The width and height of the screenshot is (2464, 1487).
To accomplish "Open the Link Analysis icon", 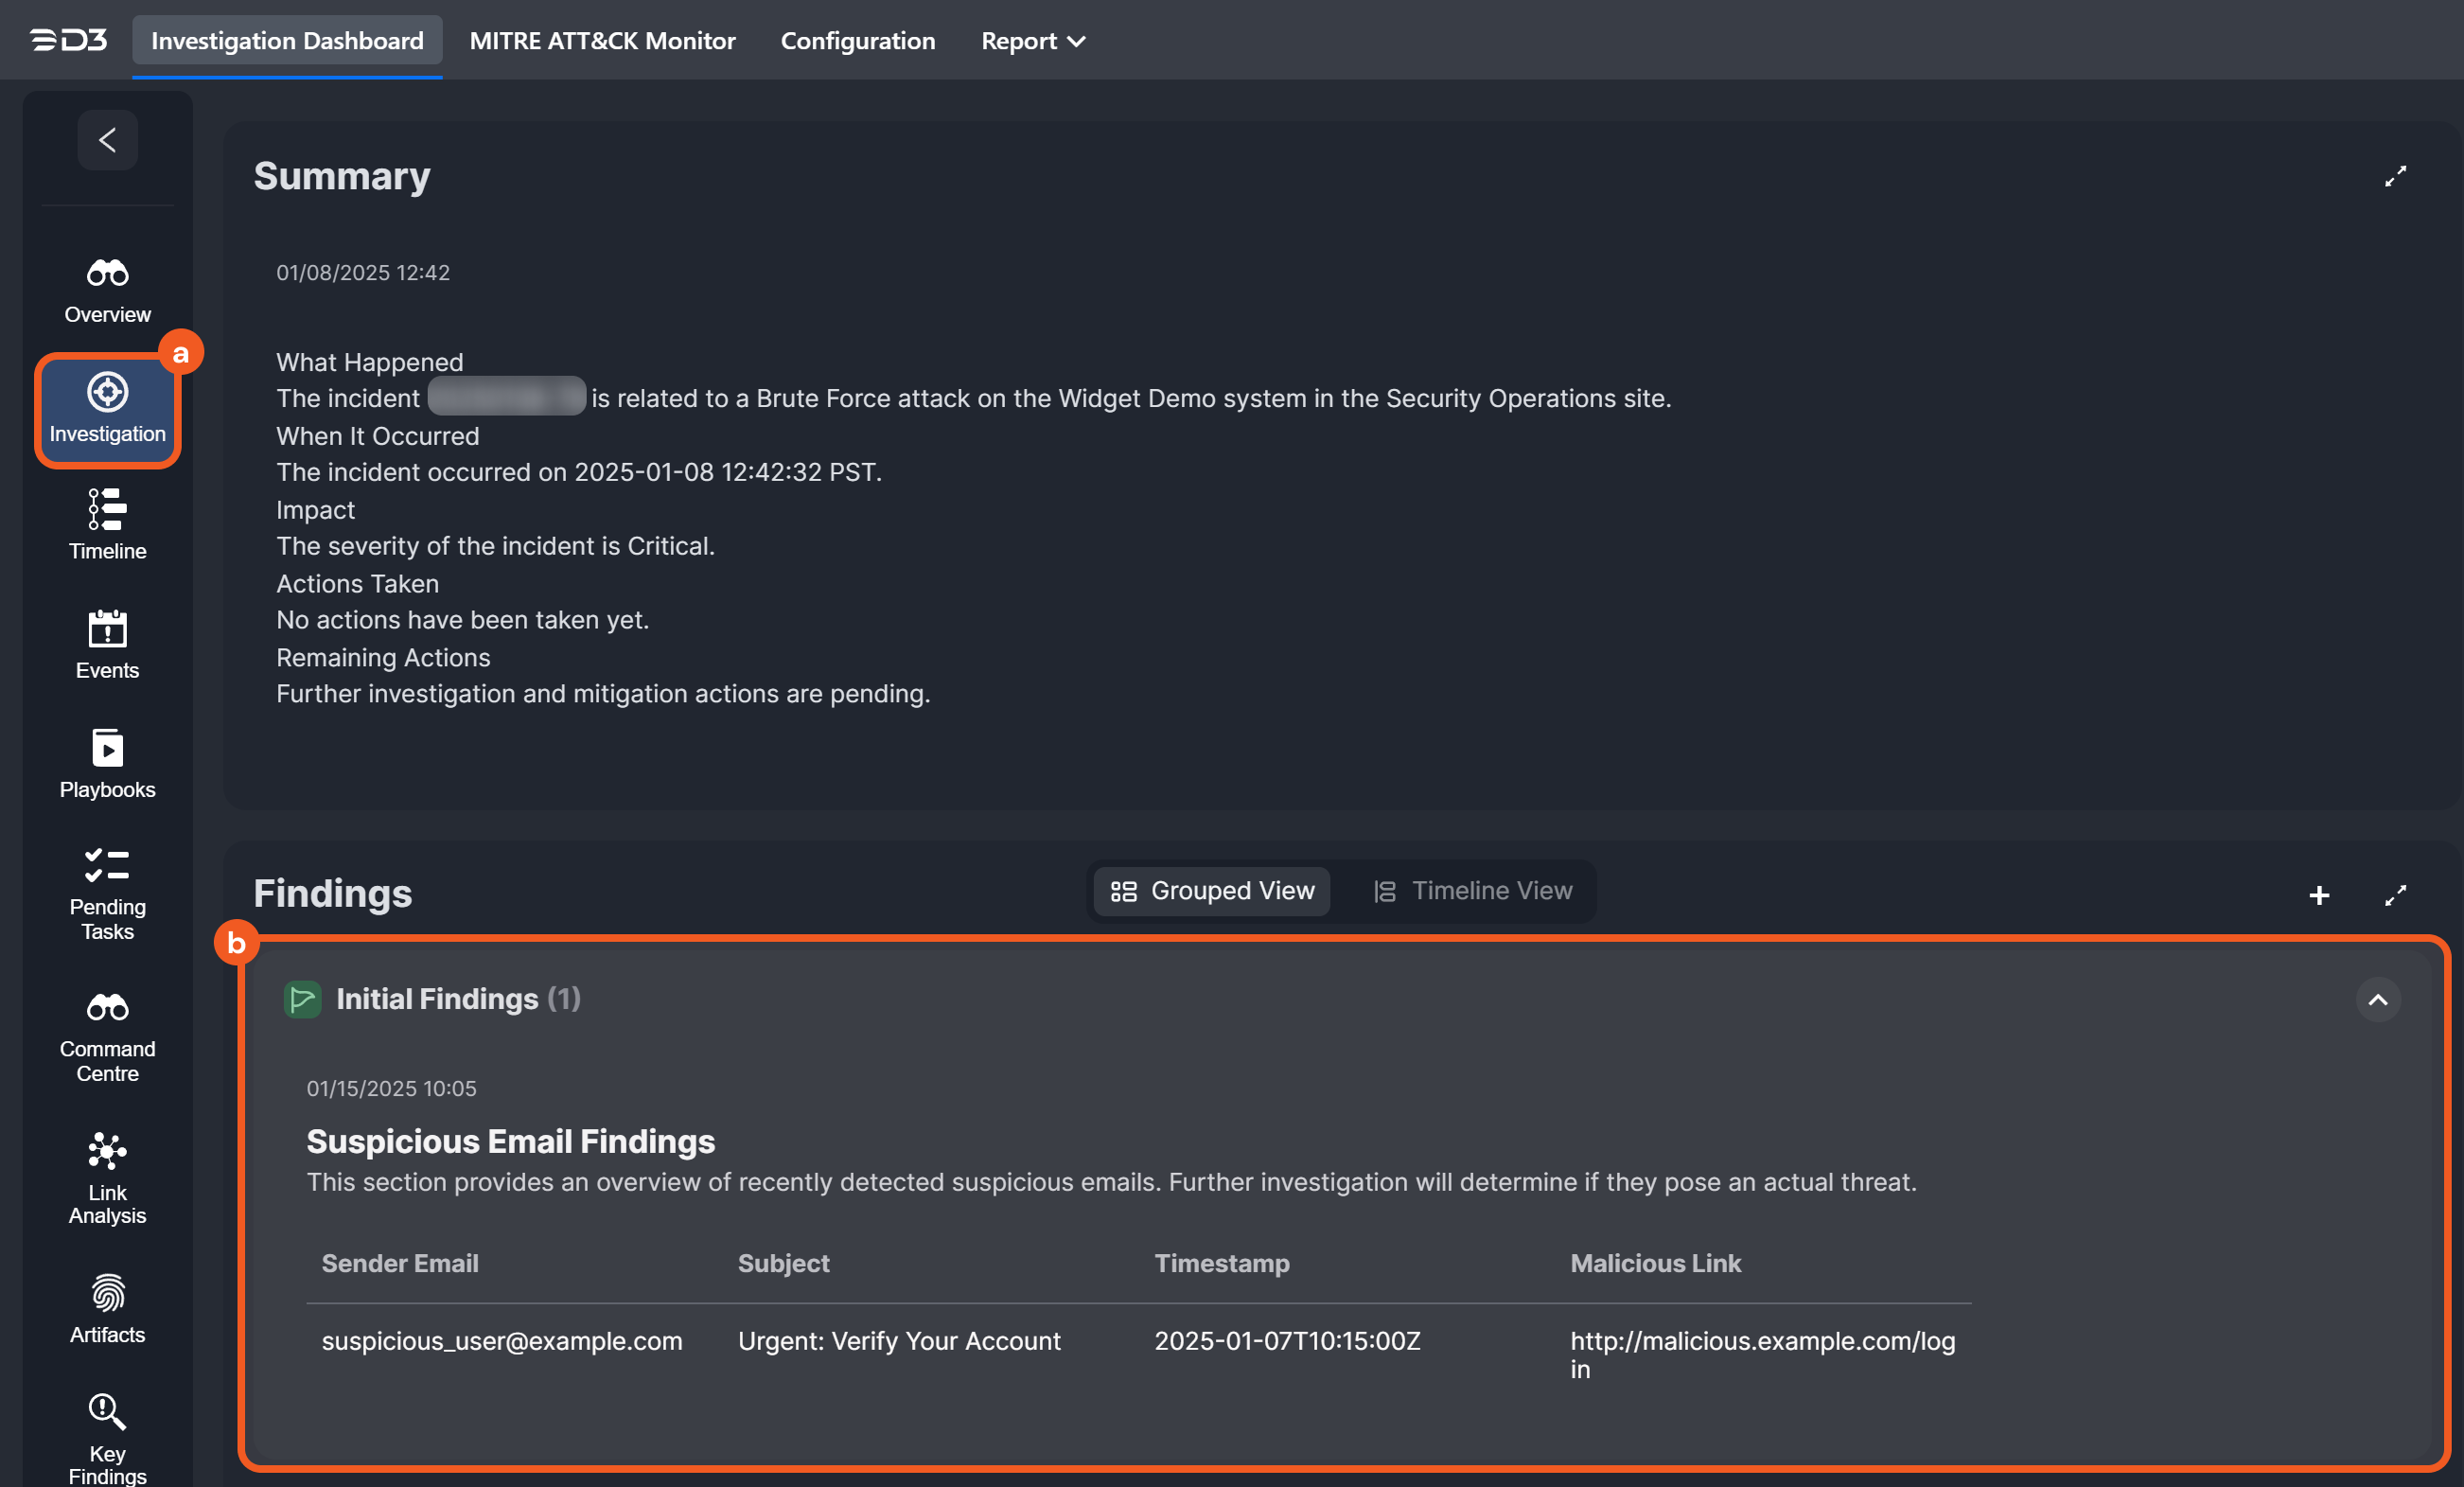I will click(107, 1151).
